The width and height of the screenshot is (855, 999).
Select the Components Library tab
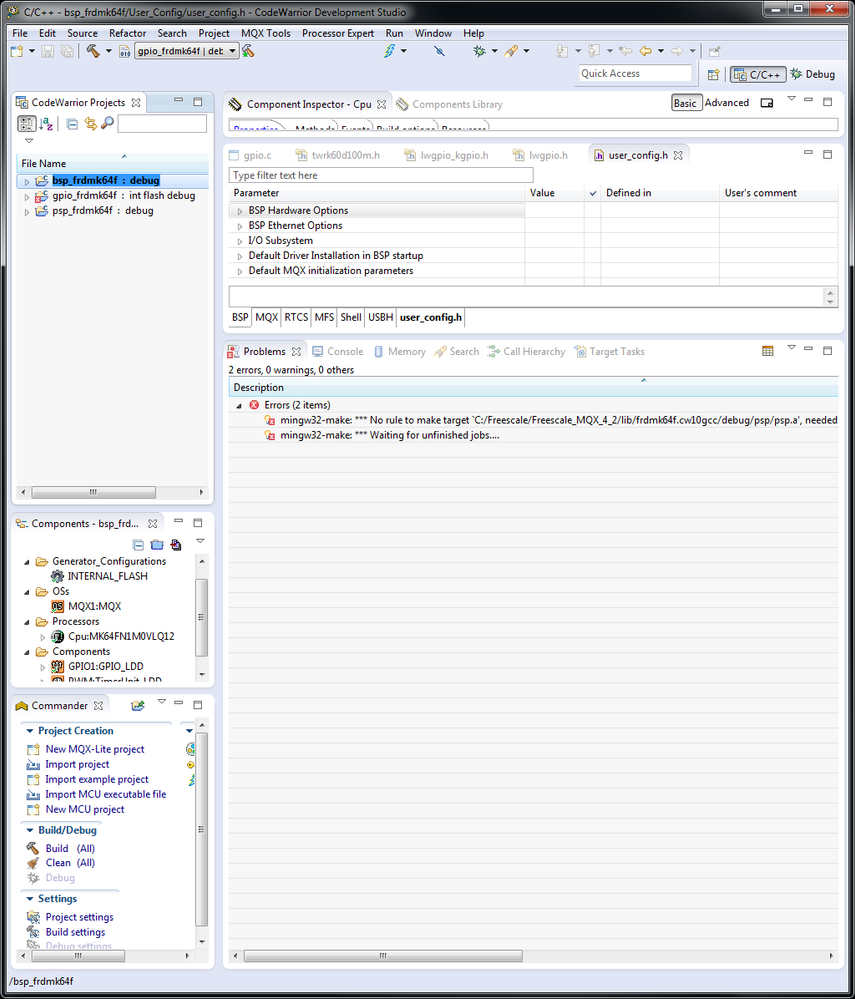(449, 104)
